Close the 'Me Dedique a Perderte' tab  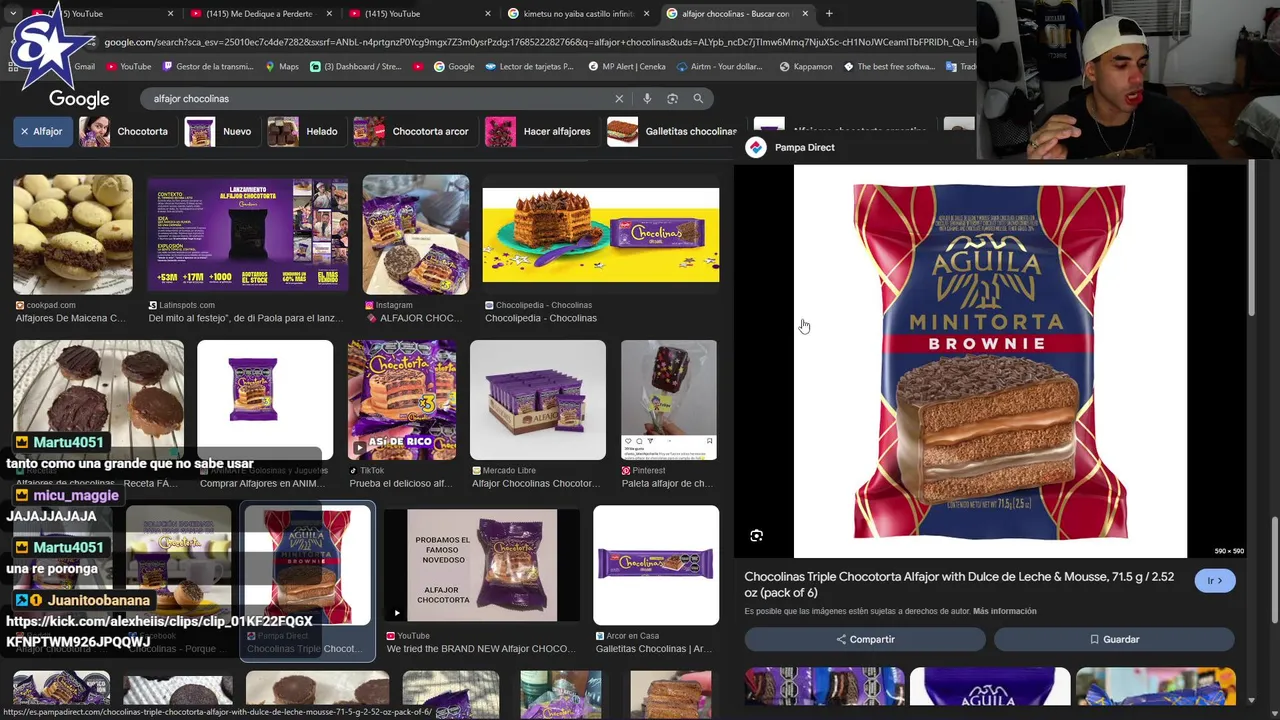pos(329,14)
